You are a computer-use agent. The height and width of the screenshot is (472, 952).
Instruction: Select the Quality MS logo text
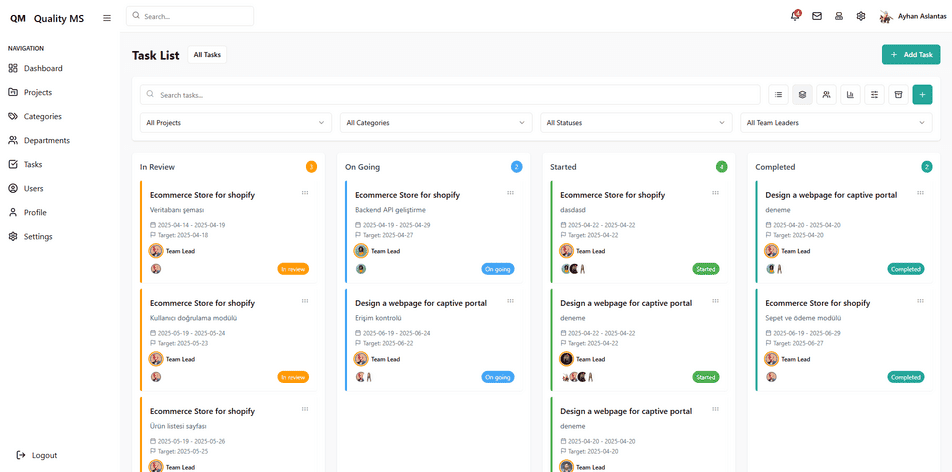click(59, 18)
